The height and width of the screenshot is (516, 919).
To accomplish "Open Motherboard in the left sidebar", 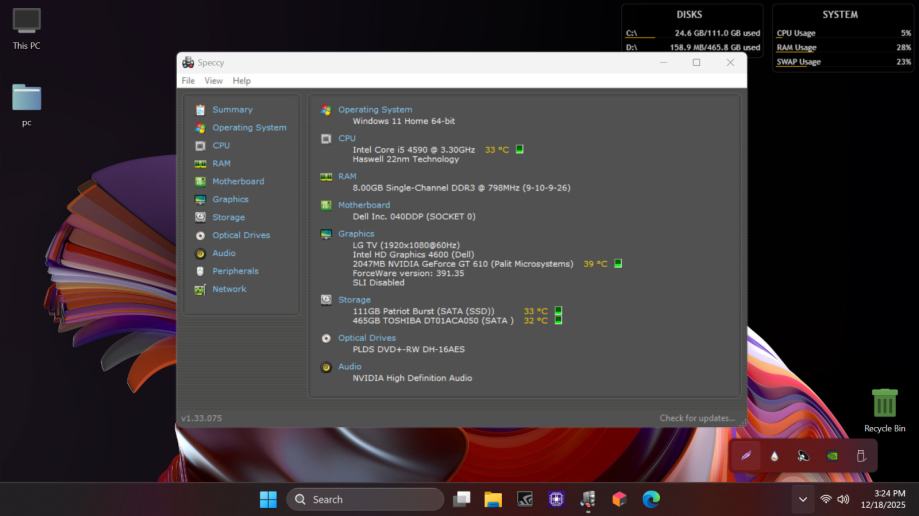I will (238, 182).
